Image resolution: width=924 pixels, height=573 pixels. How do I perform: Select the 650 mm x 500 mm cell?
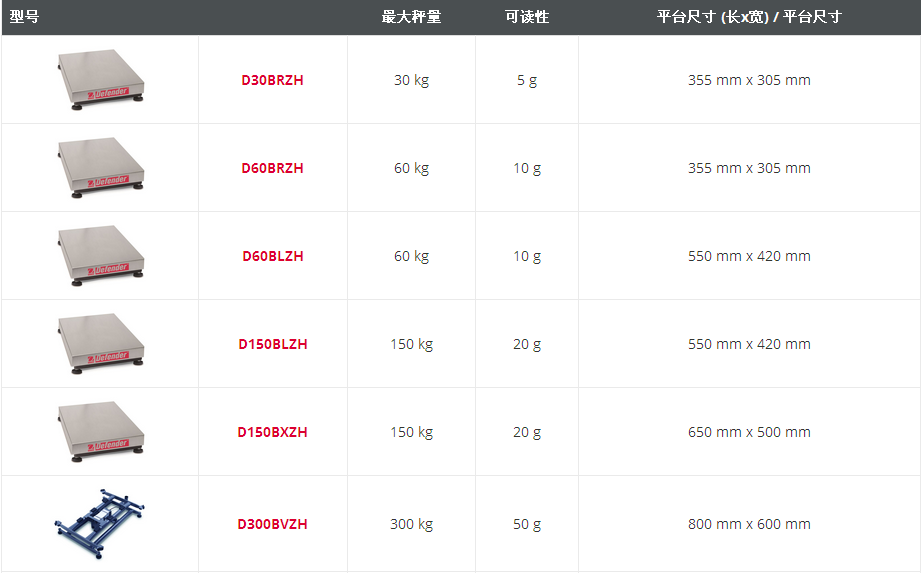pos(749,432)
